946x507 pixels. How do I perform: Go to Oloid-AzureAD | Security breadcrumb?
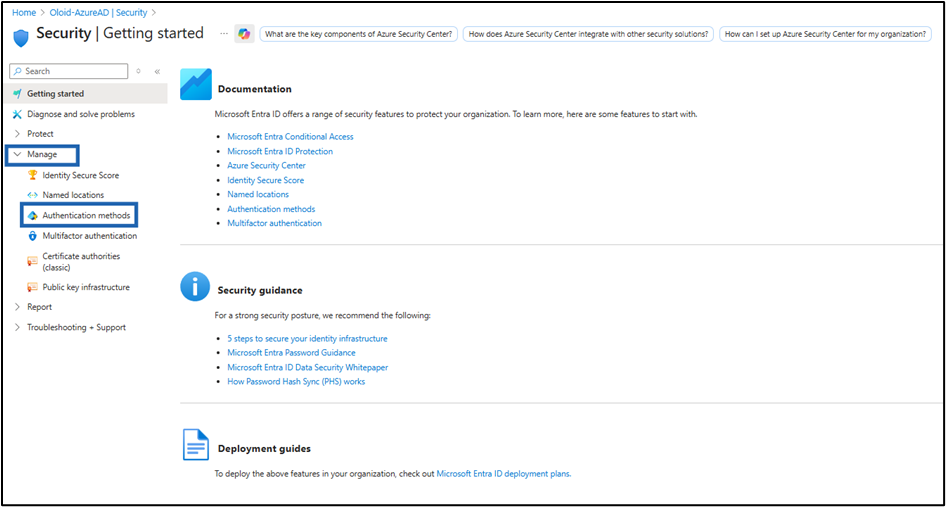98,12
